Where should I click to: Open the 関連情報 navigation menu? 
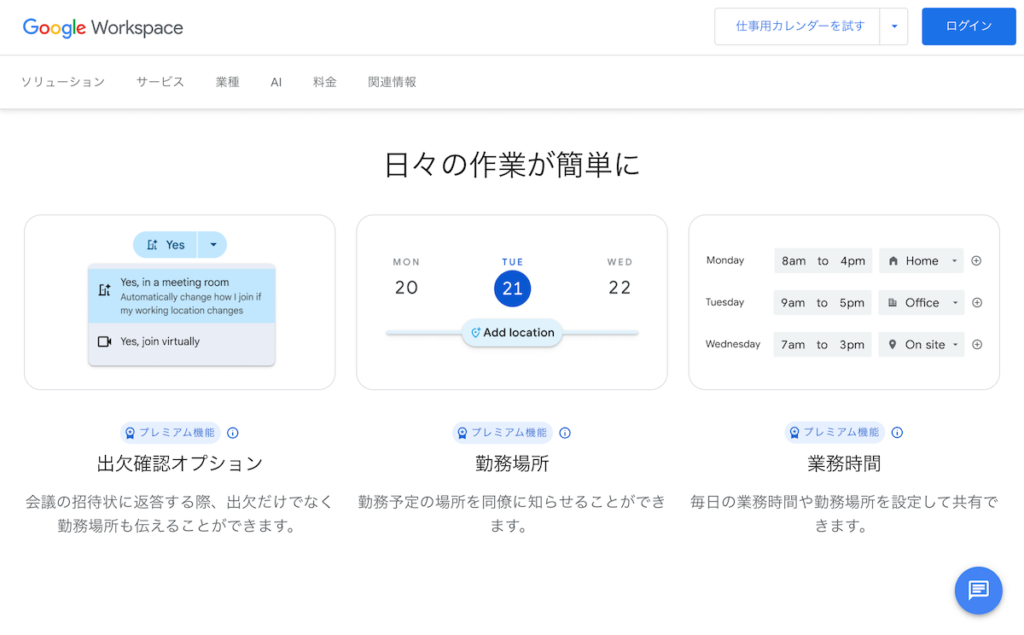point(392,82)
